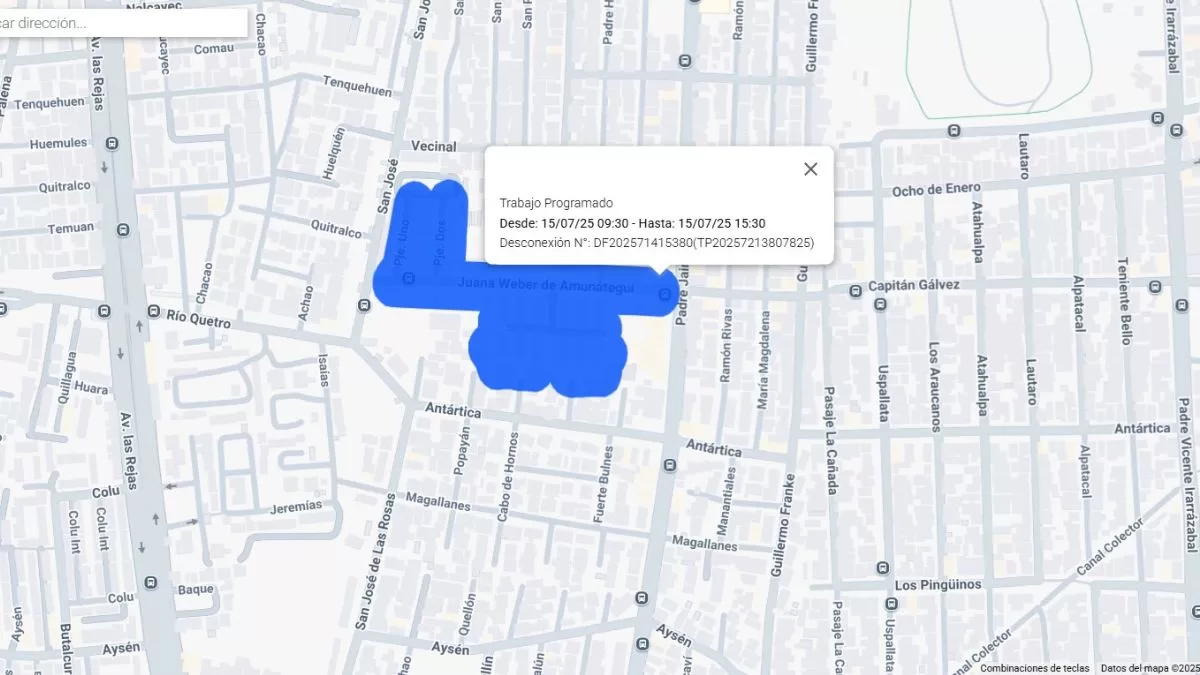Click bus stop icon left of Capitán Gálvez label

tap(855, 291)
